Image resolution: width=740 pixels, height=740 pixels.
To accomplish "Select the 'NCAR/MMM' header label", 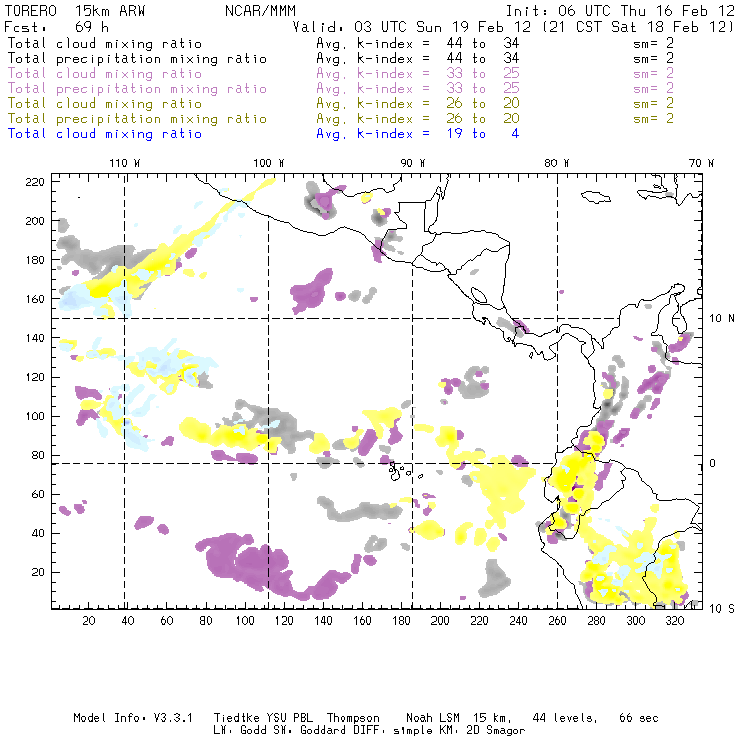I will coord(260,11).
